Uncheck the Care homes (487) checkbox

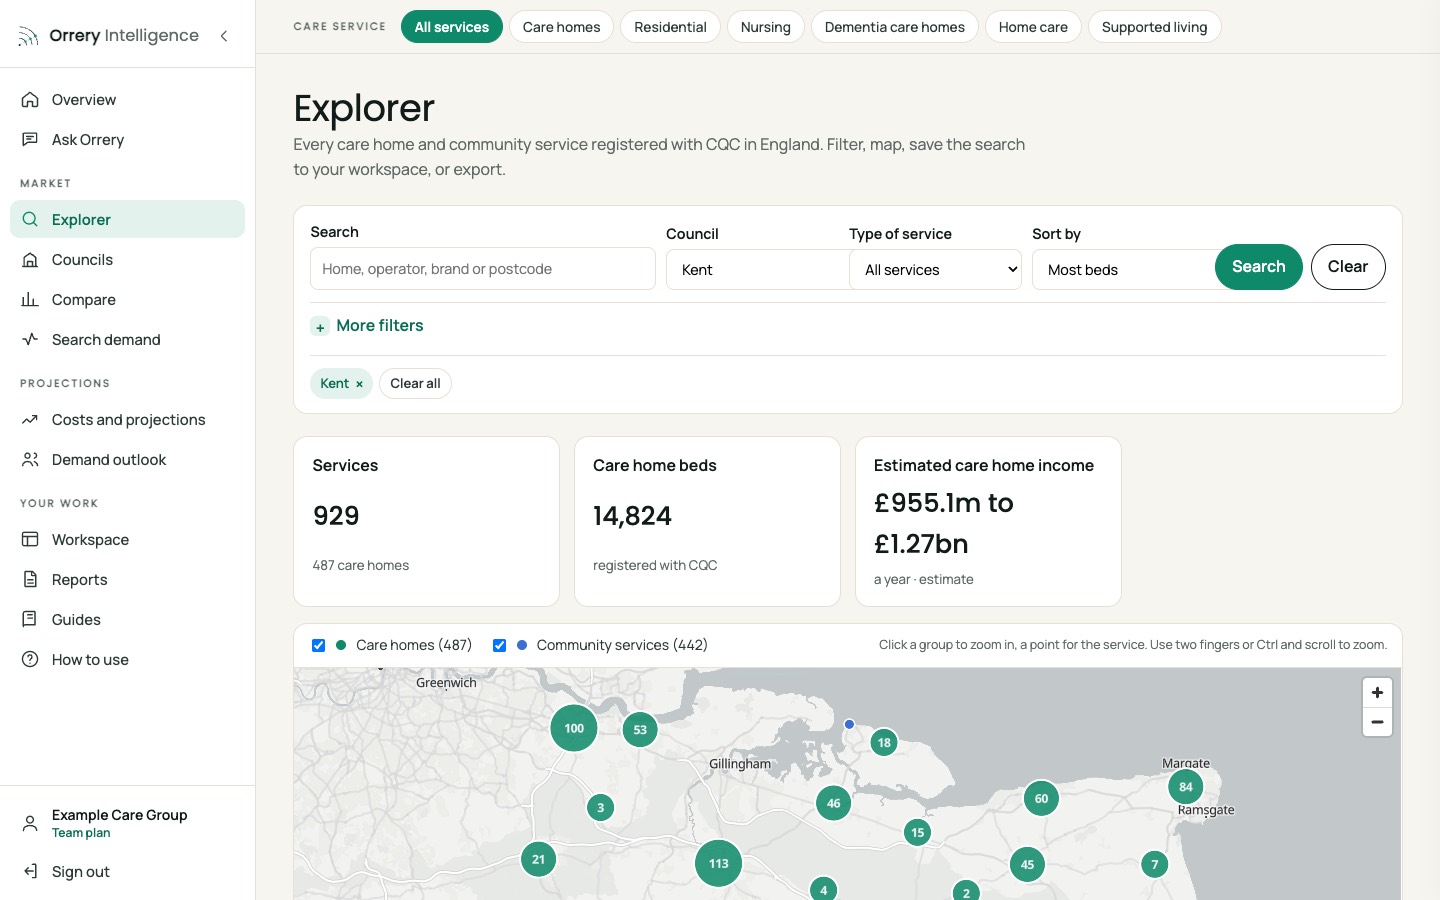[319, 646]
